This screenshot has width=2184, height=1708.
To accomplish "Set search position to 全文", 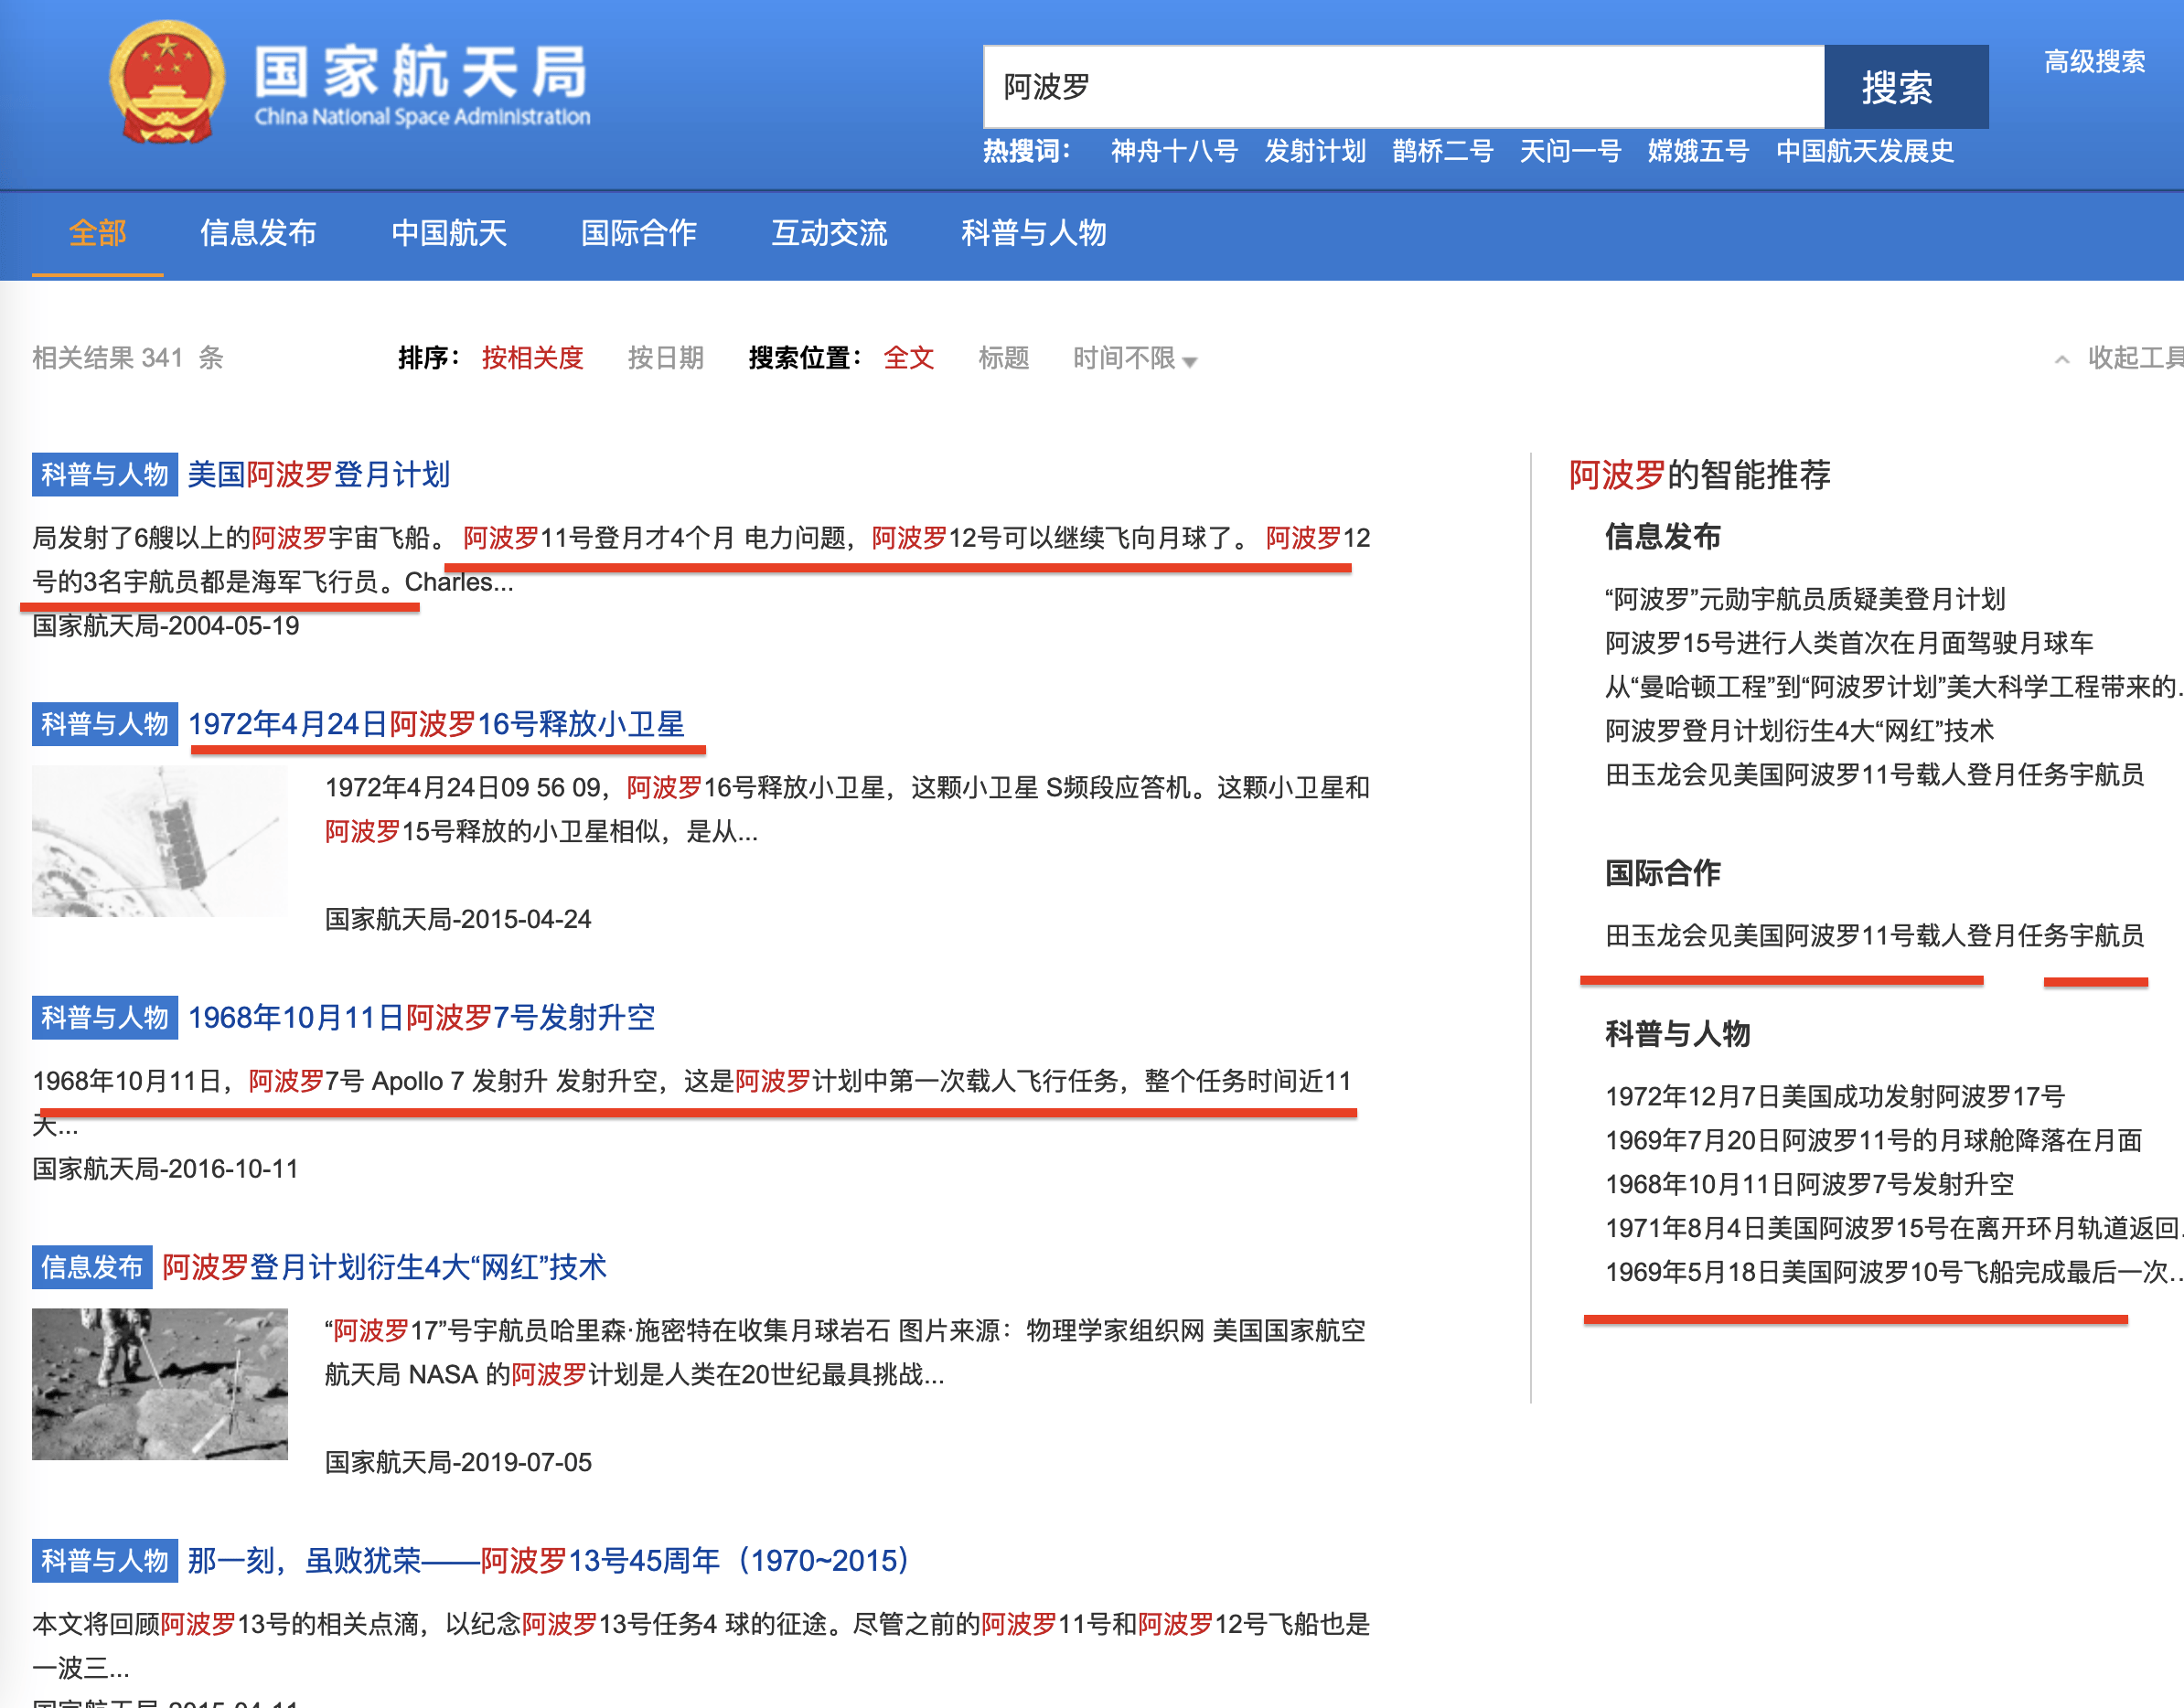I will coord(908,358).
